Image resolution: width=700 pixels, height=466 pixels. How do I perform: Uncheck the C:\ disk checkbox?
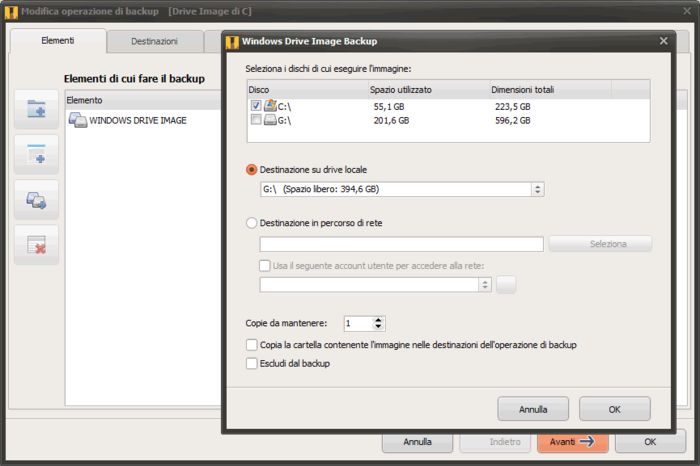point(256,105)
